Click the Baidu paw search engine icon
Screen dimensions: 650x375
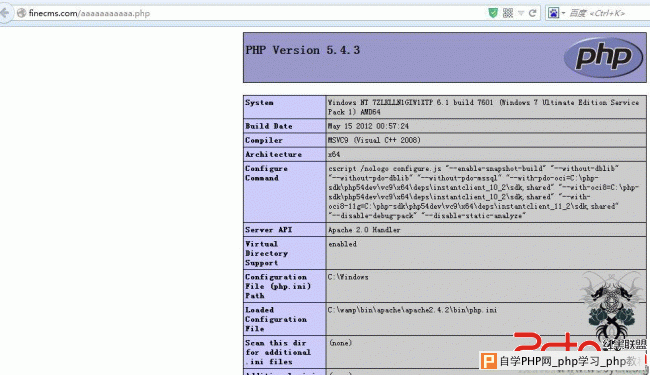pyautogui.click(x=553, y=13)
